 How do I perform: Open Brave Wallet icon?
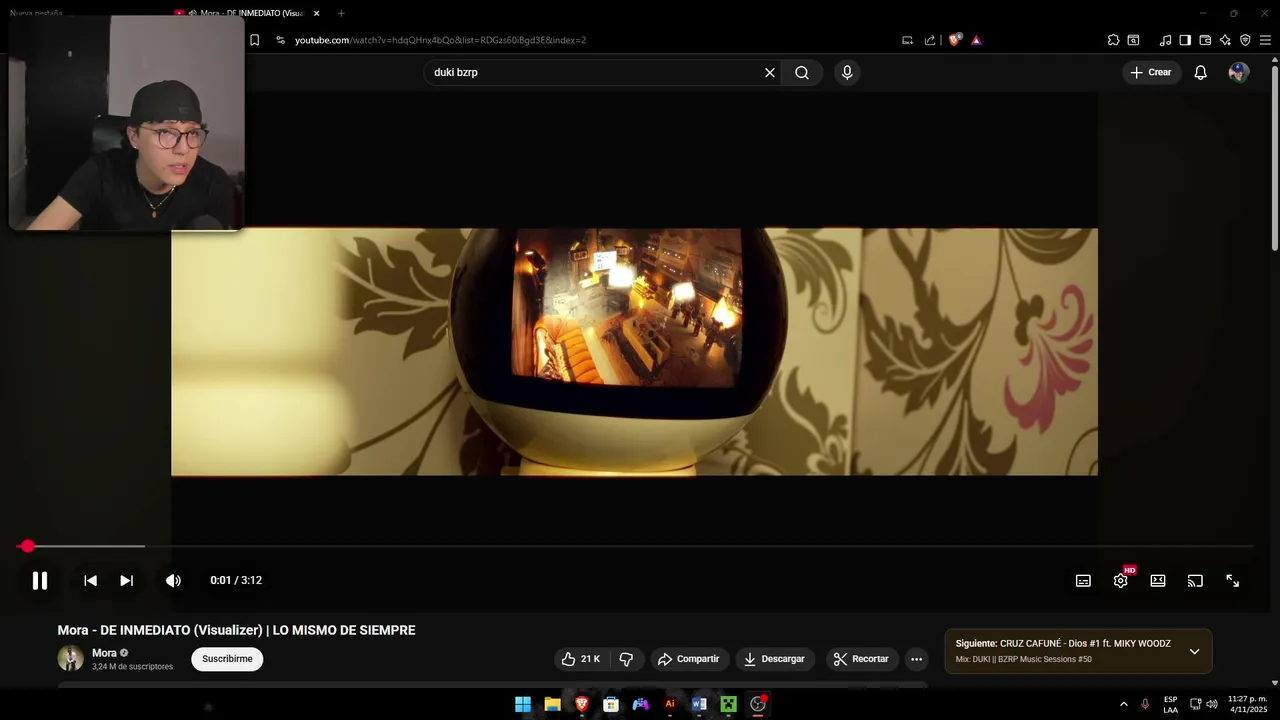(1205, 40)
